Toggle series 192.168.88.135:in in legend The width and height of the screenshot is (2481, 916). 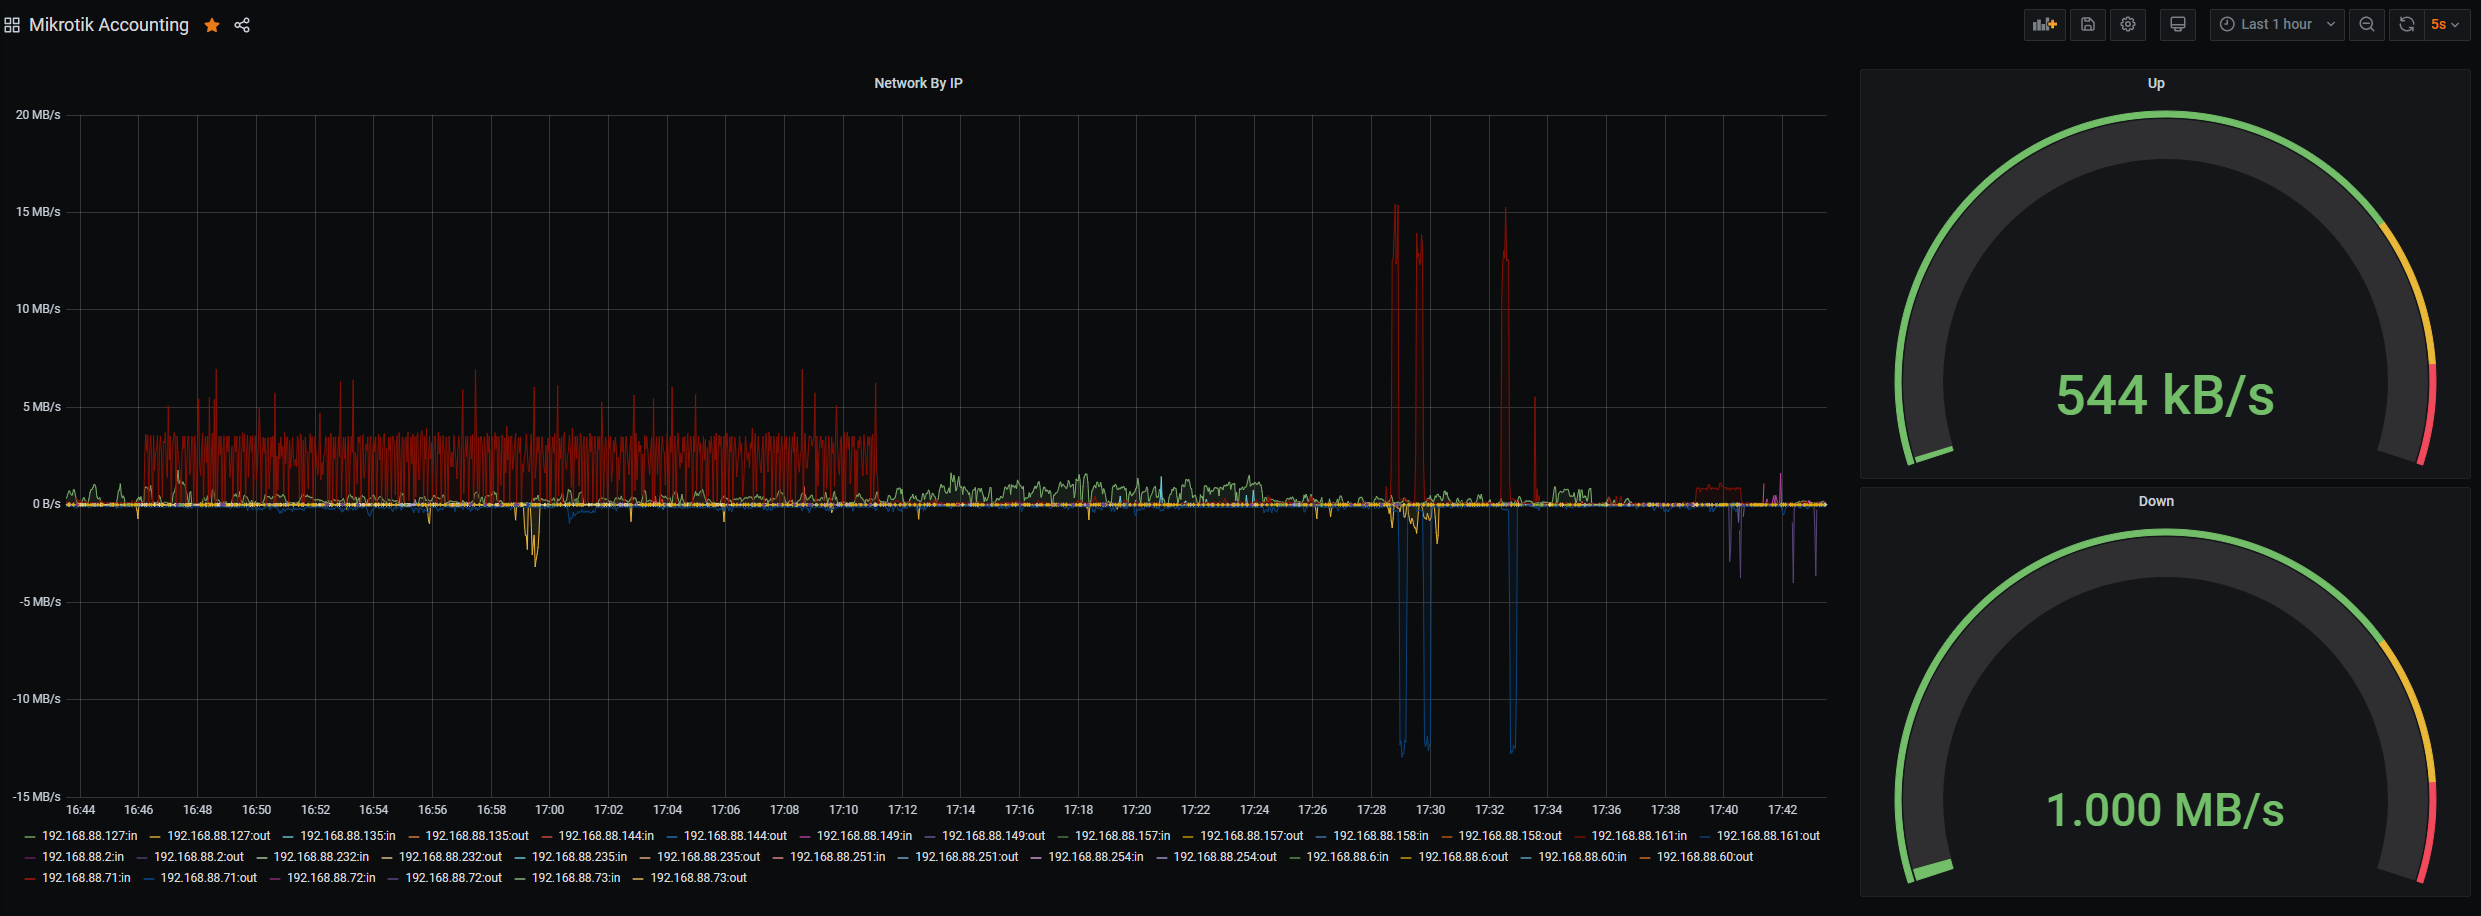pyautogui.click(x=347, y=836)
